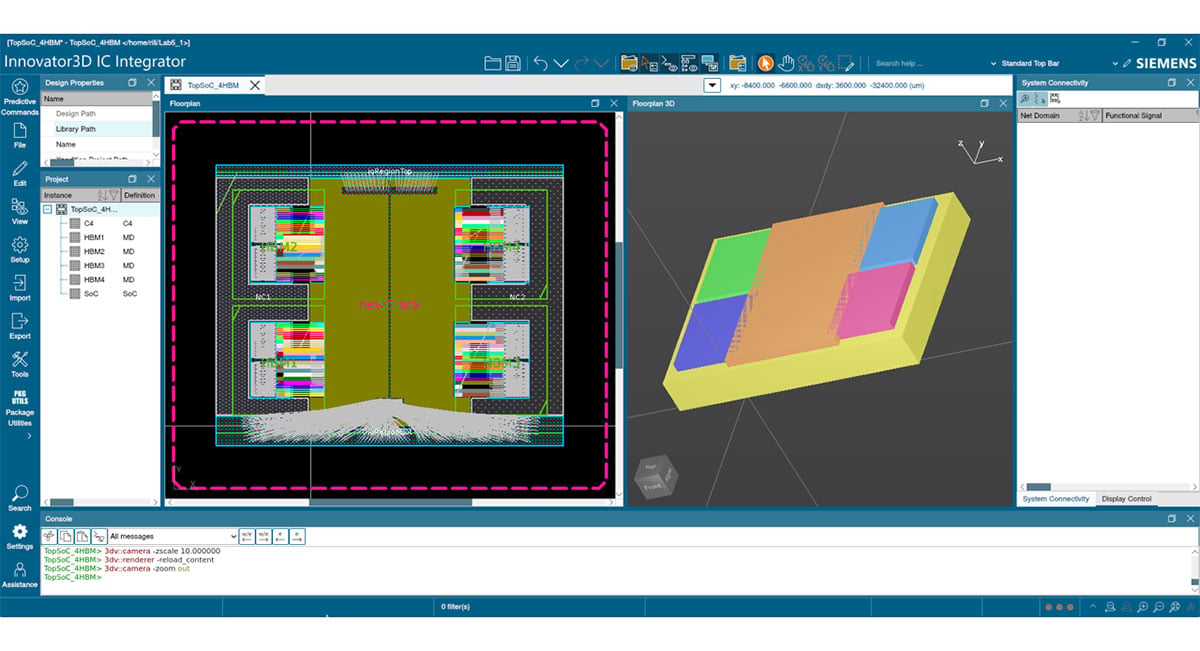This screenshot has width=1200, height=651.
Task: Click the filter funnel in Instance column
Action: (x=114, y=195)
